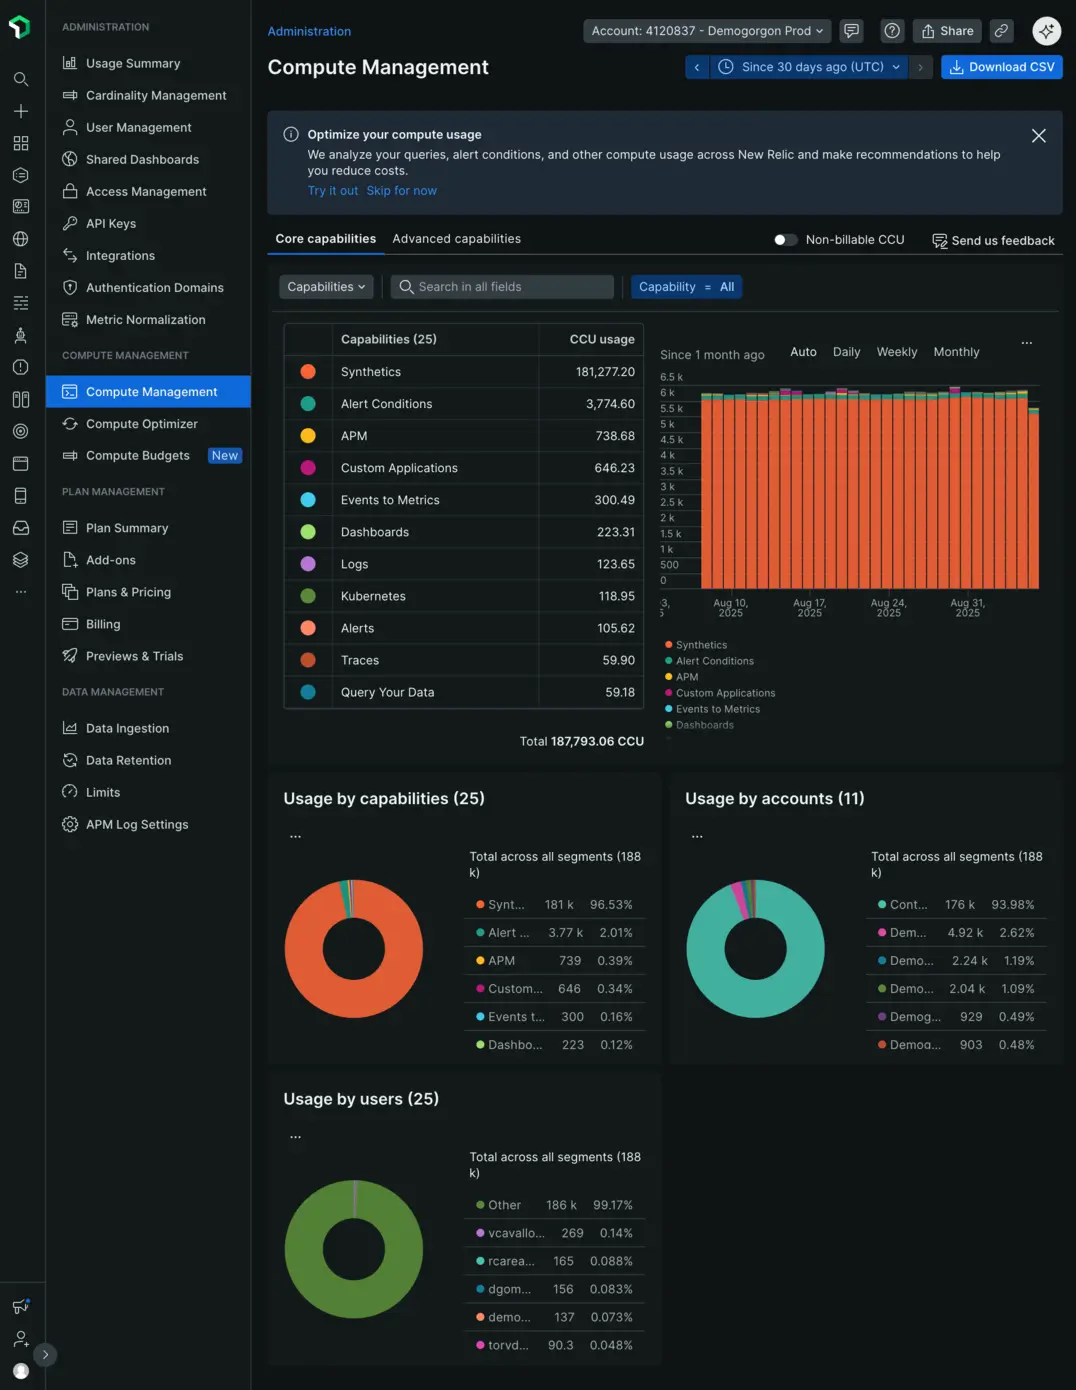Open Compute Optimizer in sidebar

coord(142,424)
